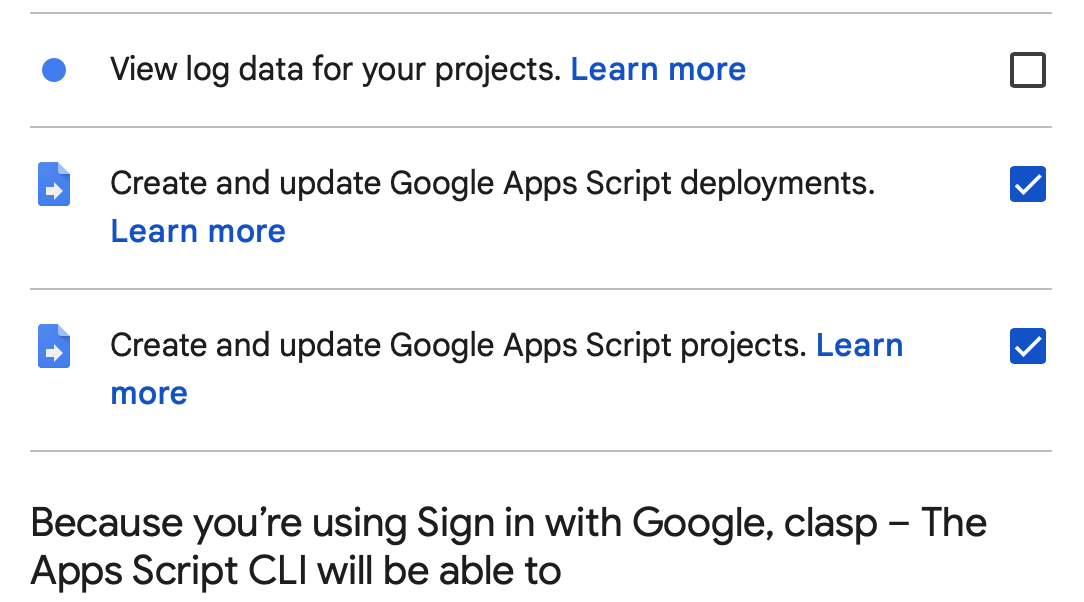The width and height of the screenshot is (1084, 602).
Task: Click the divider above the log data row
Action: (540, 13)
